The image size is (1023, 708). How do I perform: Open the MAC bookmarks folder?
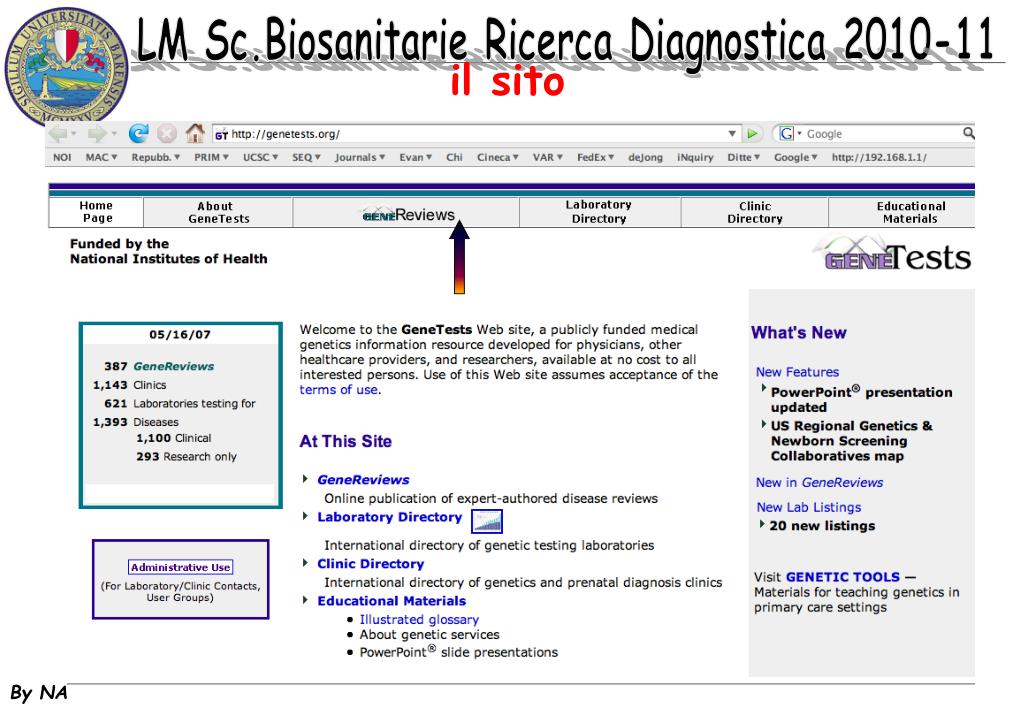pyautogui.click(x=101, y=157)
